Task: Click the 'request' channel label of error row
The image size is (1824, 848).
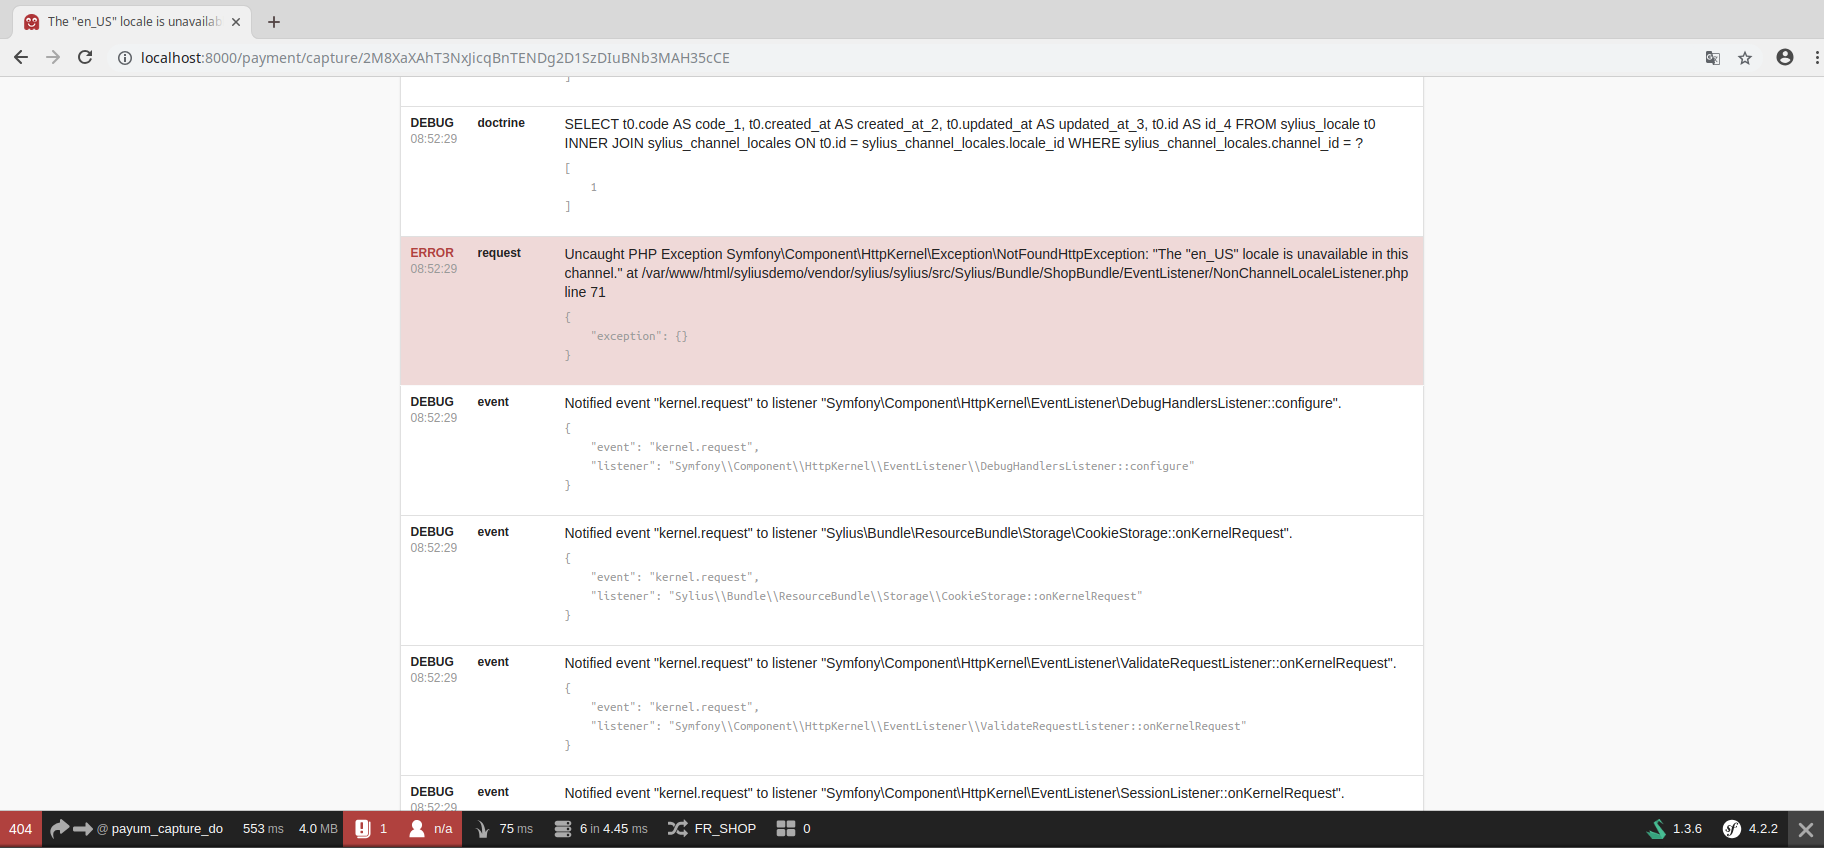Action: click(499, 253)
